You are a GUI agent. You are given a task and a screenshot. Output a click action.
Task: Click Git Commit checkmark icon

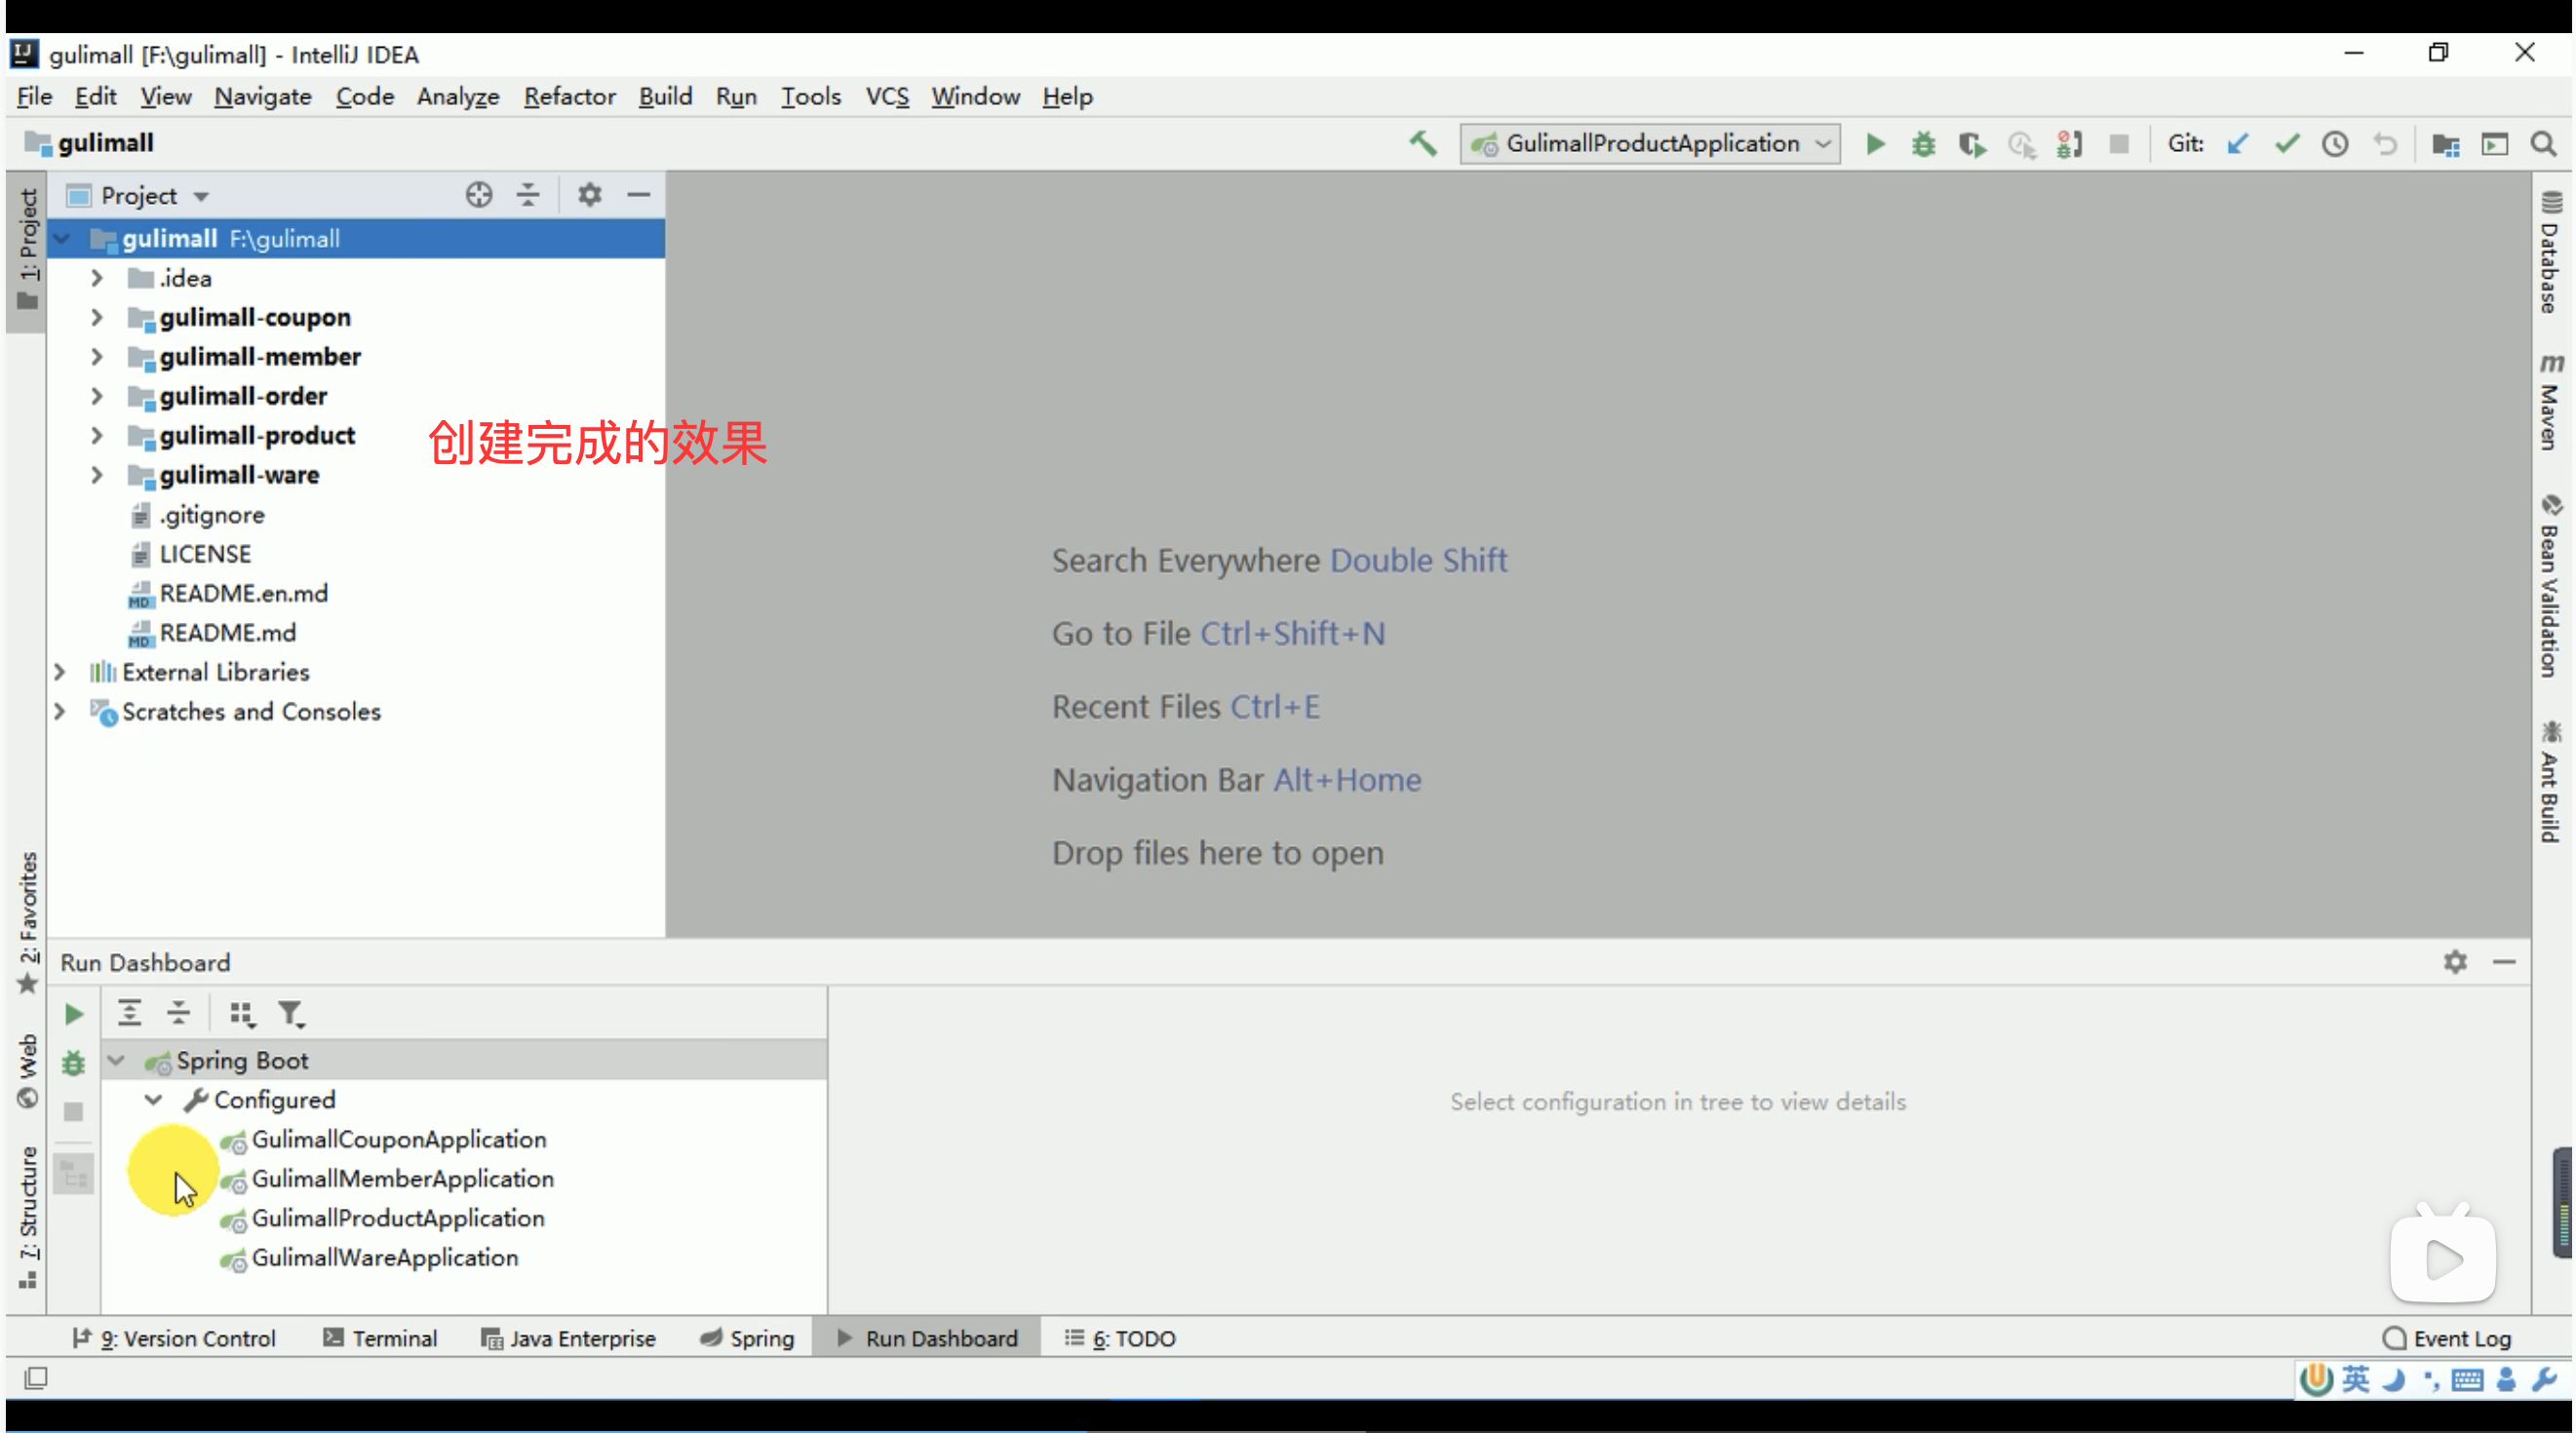[2286, 143]
